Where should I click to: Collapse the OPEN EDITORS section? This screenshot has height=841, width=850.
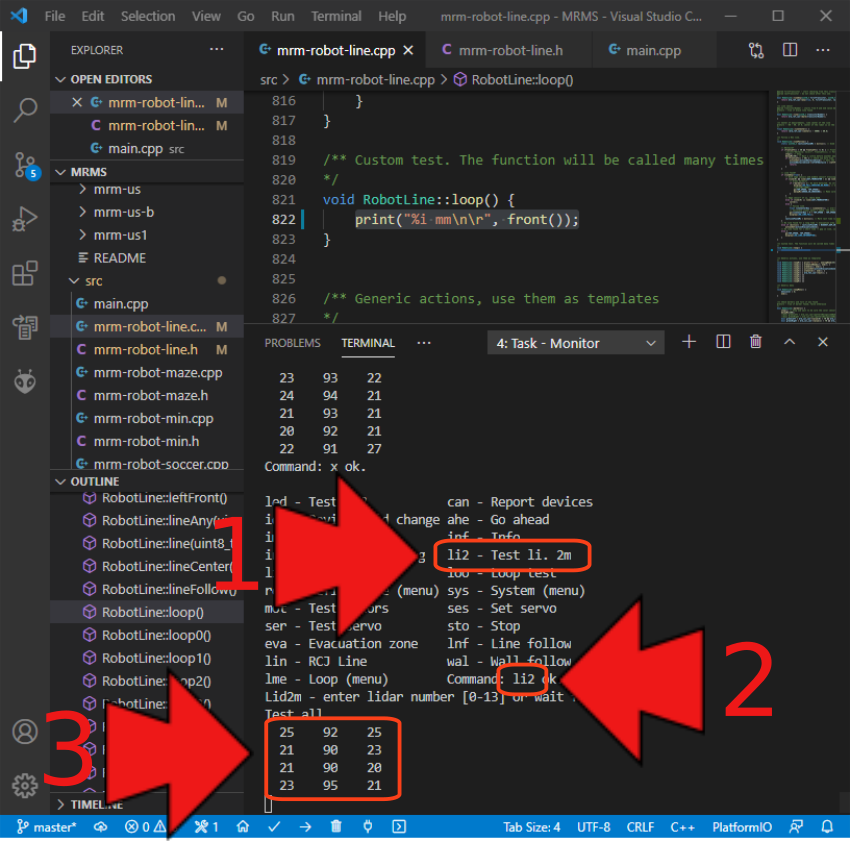pyautogui.click(x=111, y=79)
